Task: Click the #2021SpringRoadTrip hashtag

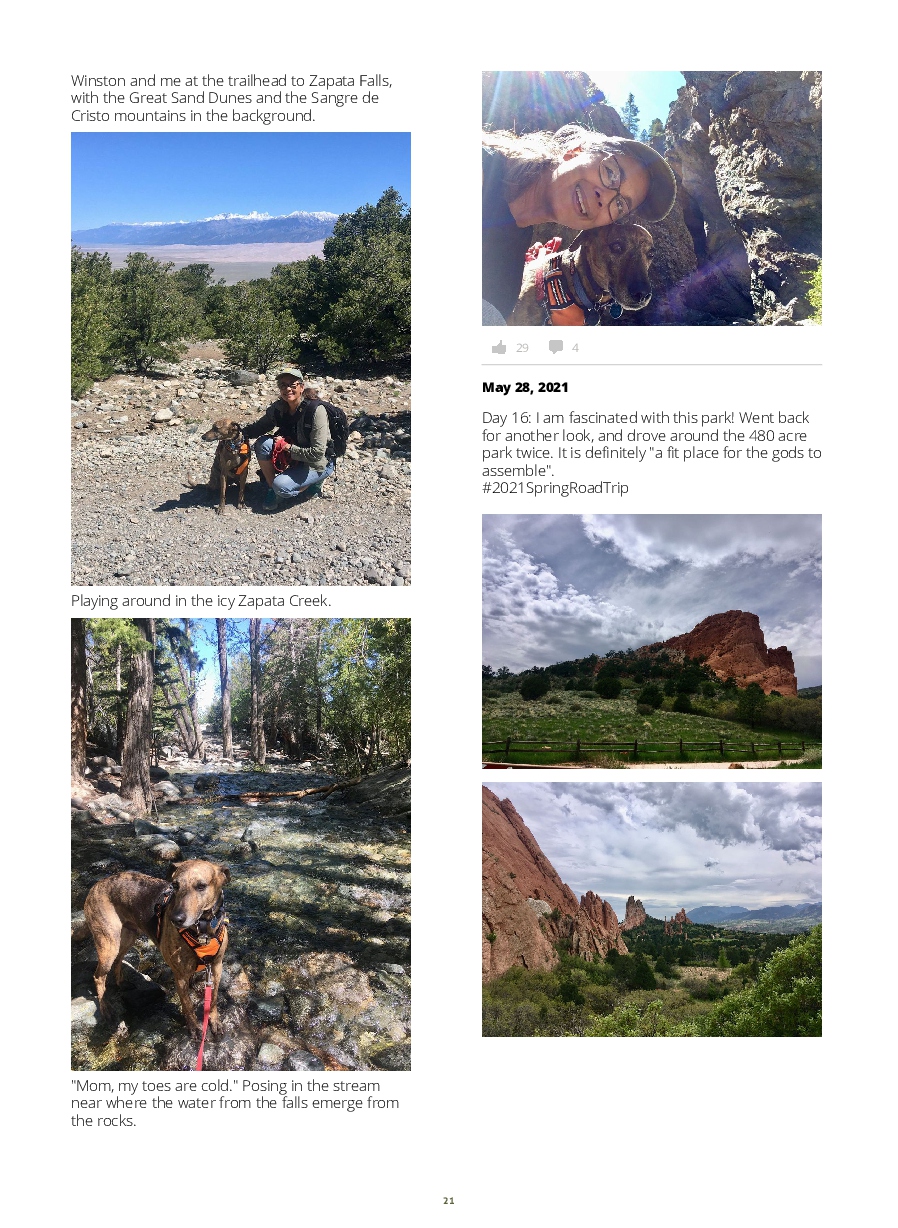Action: click(x=555, y=488)
